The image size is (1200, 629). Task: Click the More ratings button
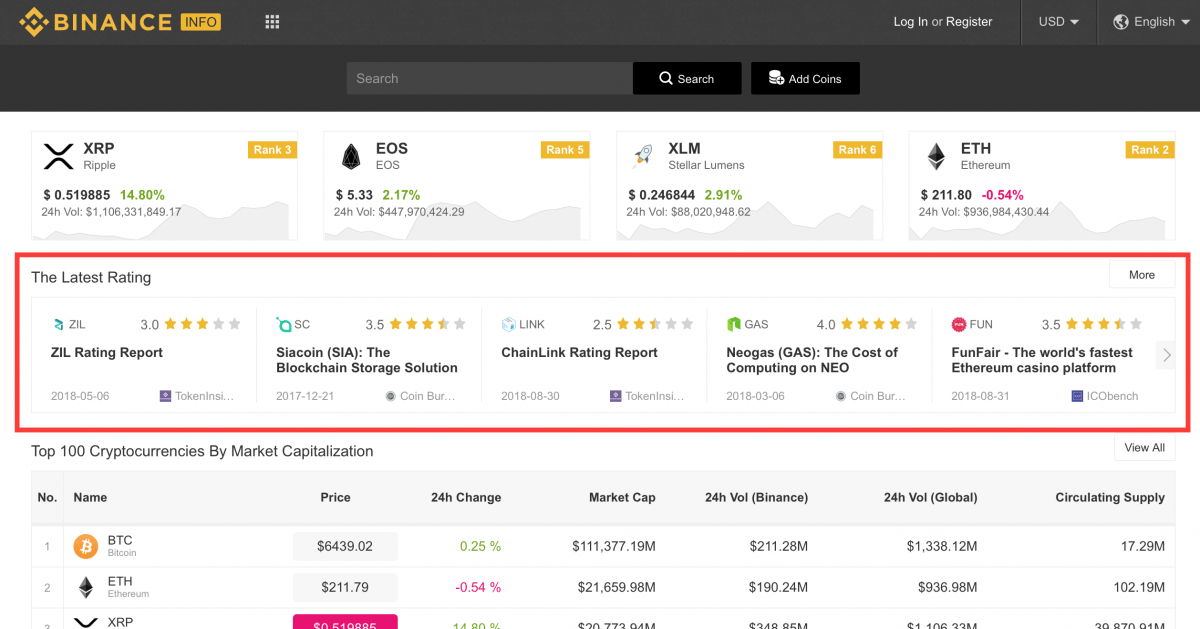[x=1141, y=275]
